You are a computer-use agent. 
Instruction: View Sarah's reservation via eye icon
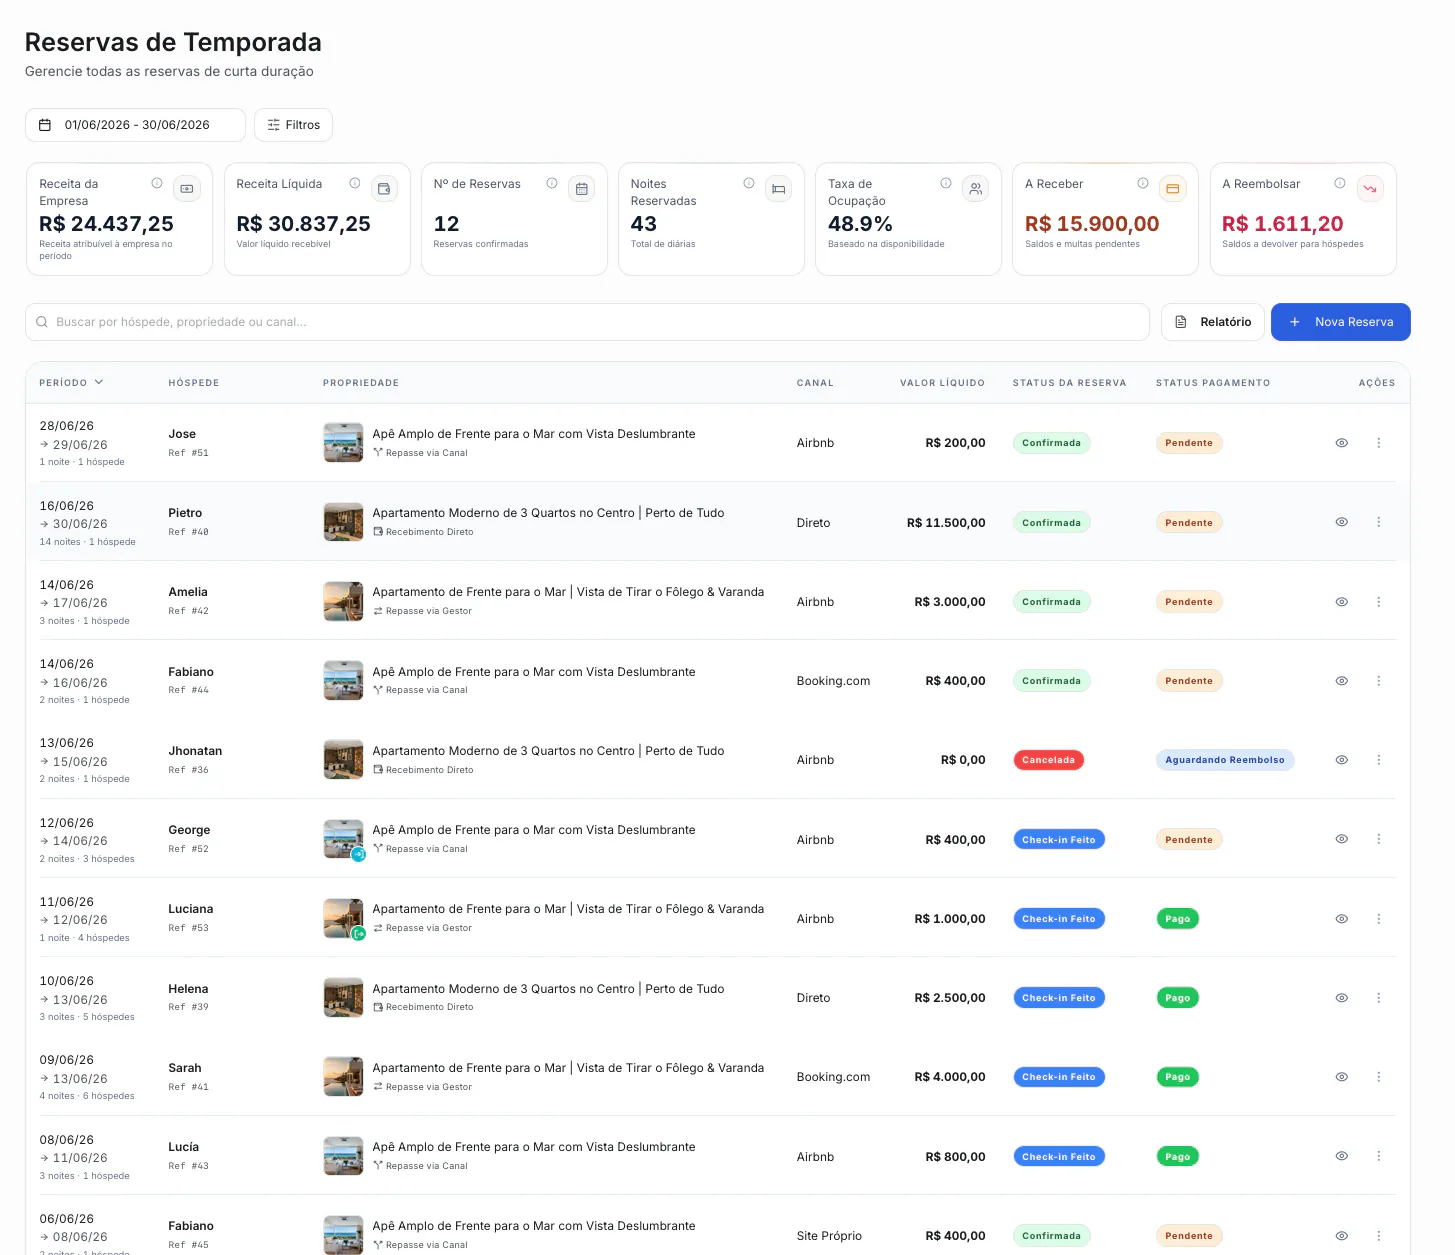[1342, 1077]
